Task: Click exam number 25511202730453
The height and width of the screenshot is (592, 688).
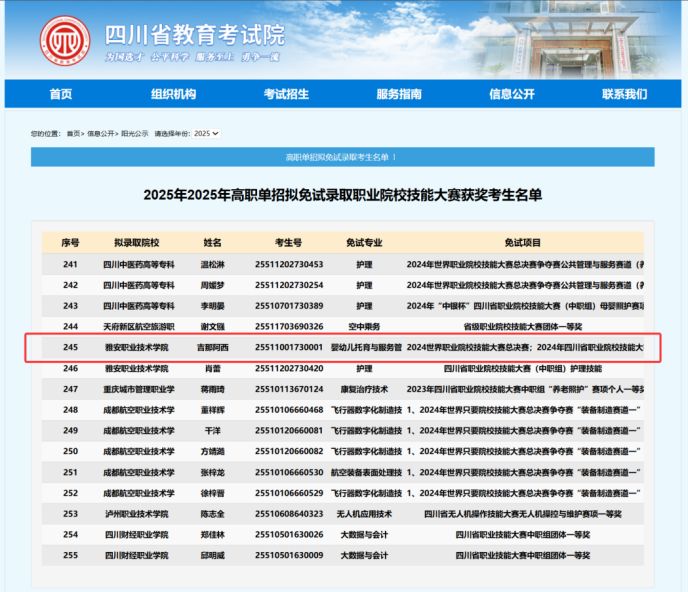Action: 289,264
